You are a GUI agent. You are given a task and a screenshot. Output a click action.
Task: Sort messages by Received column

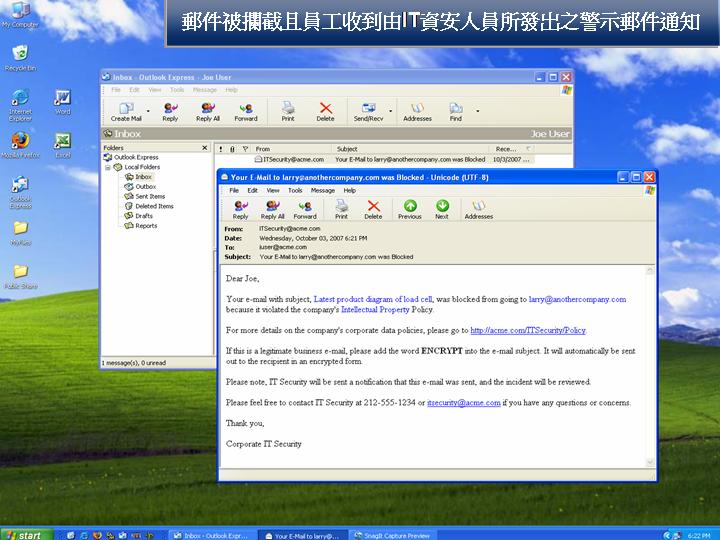pyautogui.click(x=511, y=149)
